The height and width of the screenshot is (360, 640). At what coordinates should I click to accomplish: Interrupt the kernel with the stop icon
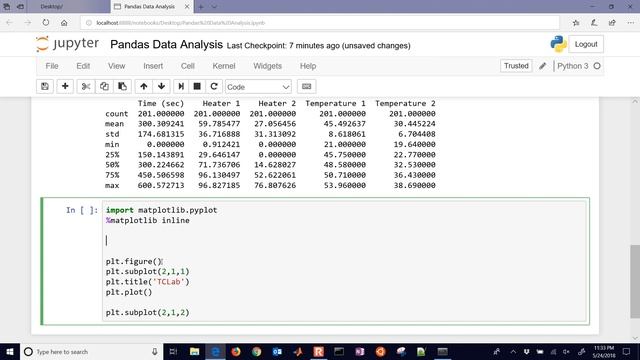click(x=197, y=87)
